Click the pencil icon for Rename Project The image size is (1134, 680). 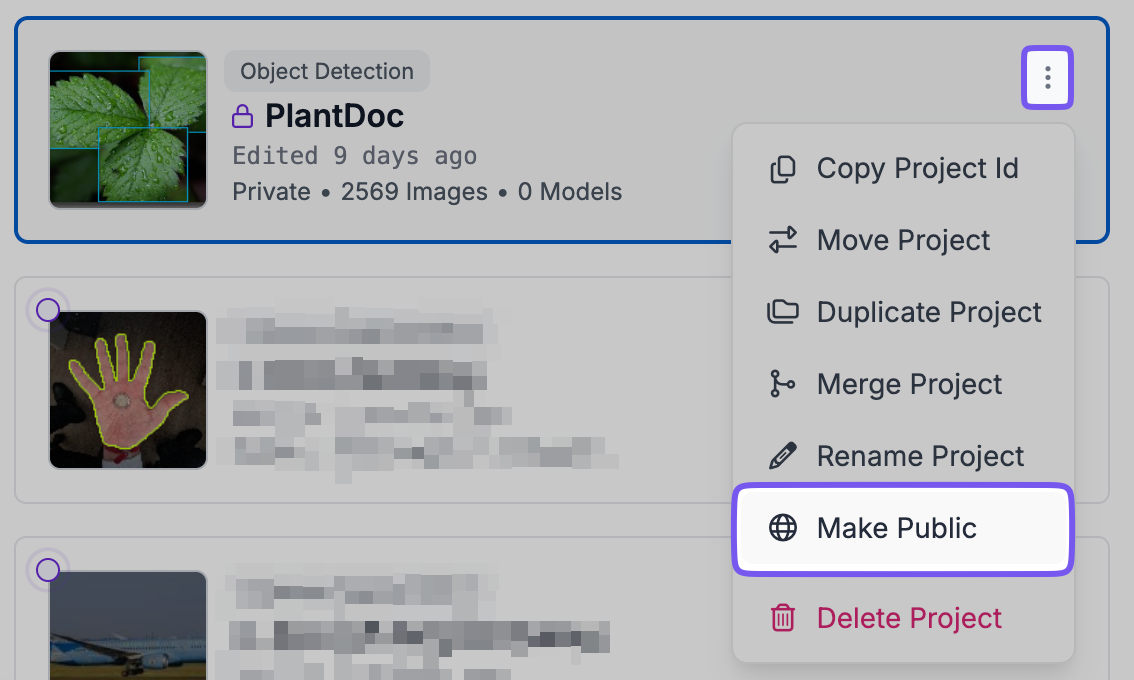pos(782,456)
